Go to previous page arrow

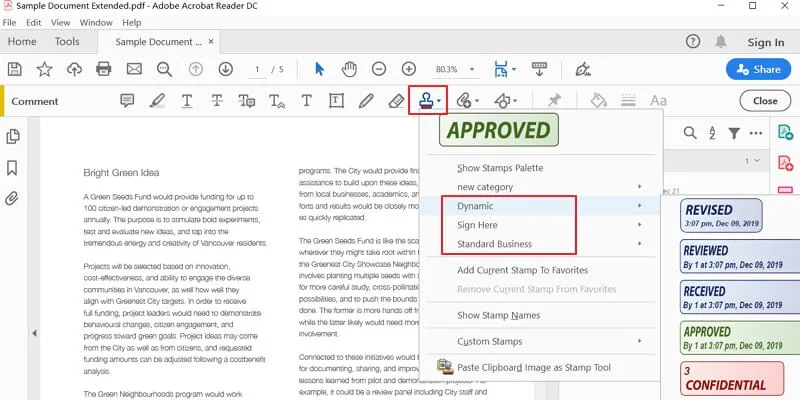point(196,69)
